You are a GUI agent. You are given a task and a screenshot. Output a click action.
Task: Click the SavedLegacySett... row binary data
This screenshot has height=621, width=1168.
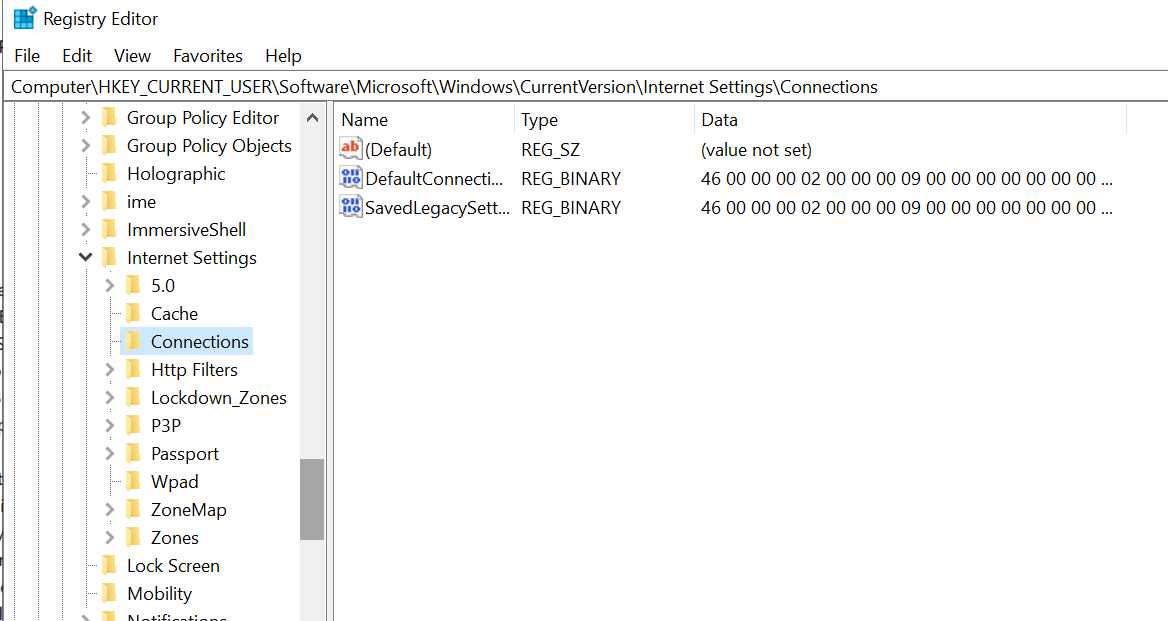point(907,208)
